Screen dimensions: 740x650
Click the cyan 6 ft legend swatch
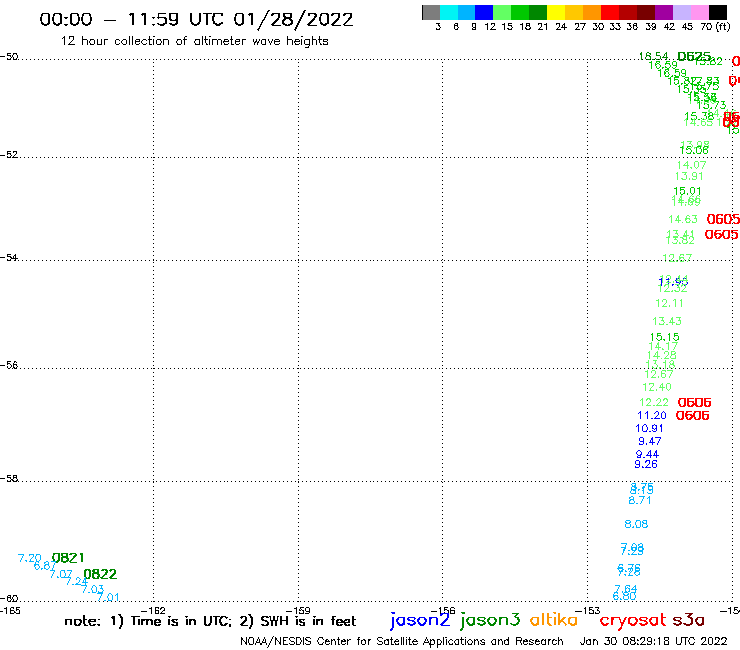pyautogui.click(x=449, y=12)
